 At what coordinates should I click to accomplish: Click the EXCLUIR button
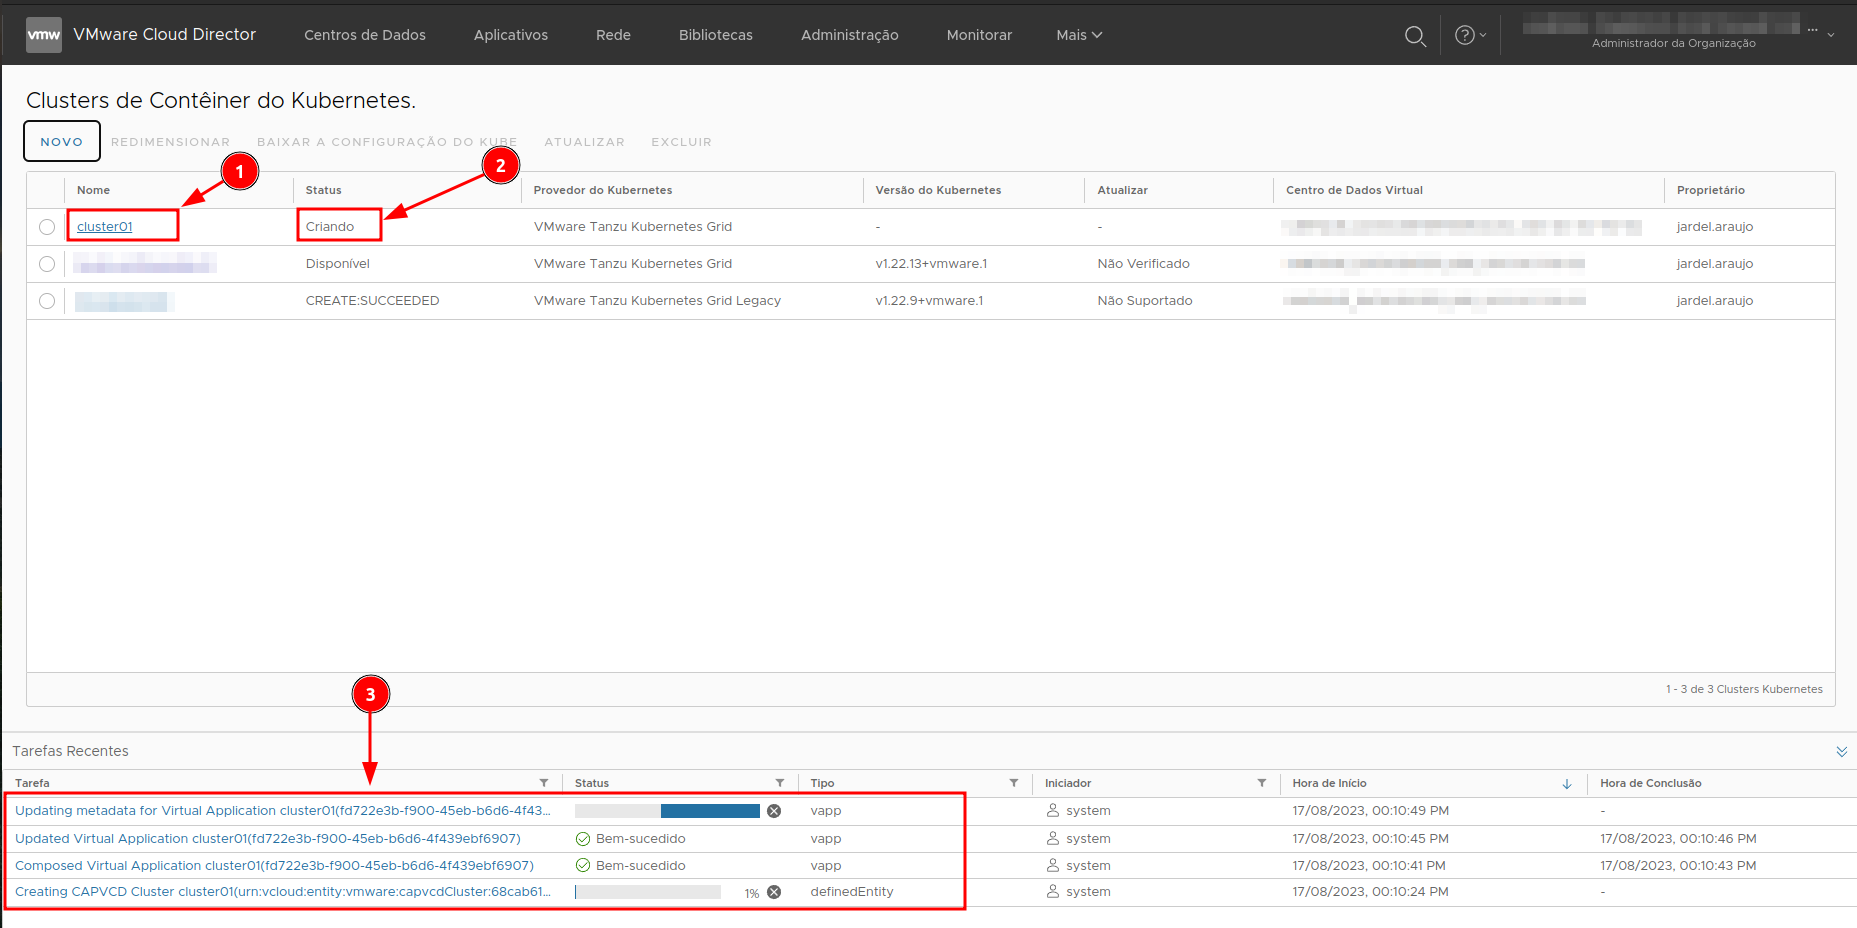click(x=681, y=142)
